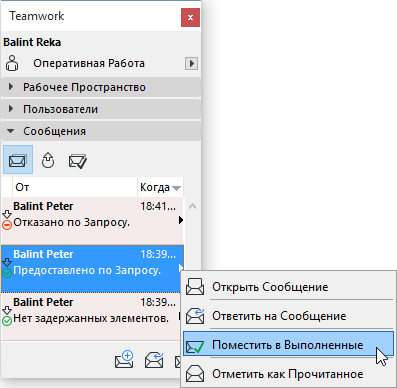397x388 pixels.
Task: Click the 18:41 timestamp of first message
Action: pos(158,206)
